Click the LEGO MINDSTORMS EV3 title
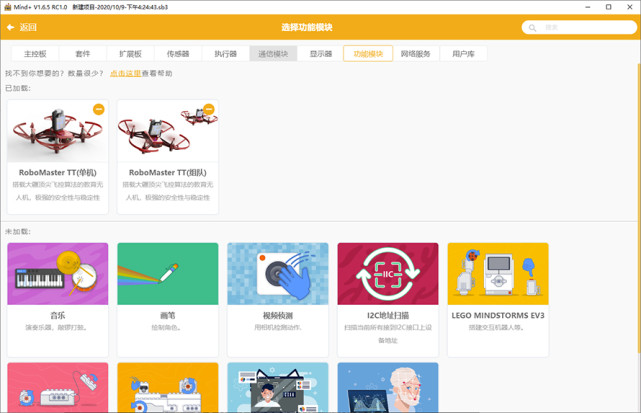Screen dimensions: 641x413 [x=498, y=315]
